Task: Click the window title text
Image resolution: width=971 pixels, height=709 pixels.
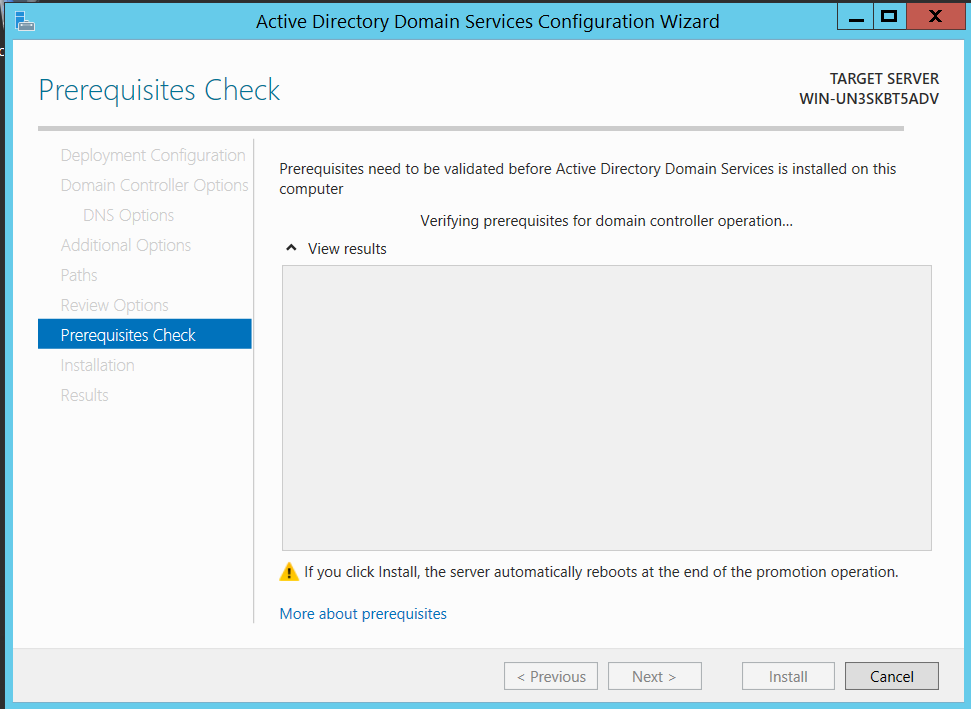Action: 487,22
